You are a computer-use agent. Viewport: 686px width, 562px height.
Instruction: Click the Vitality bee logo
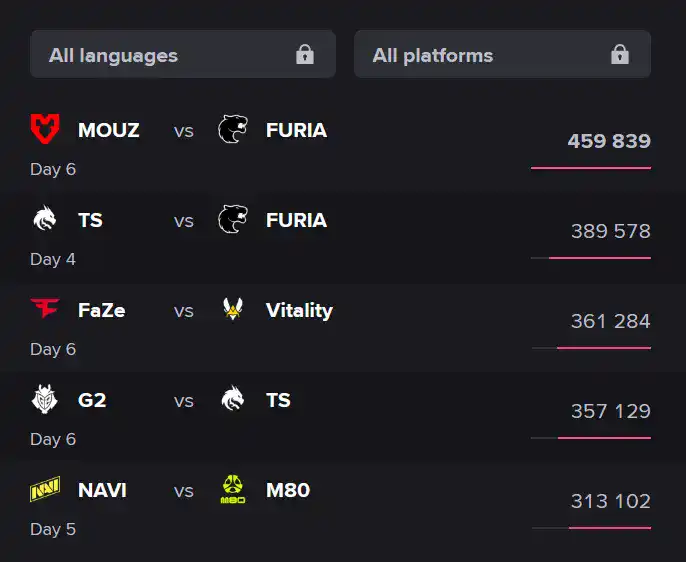(x=233, y=310)
